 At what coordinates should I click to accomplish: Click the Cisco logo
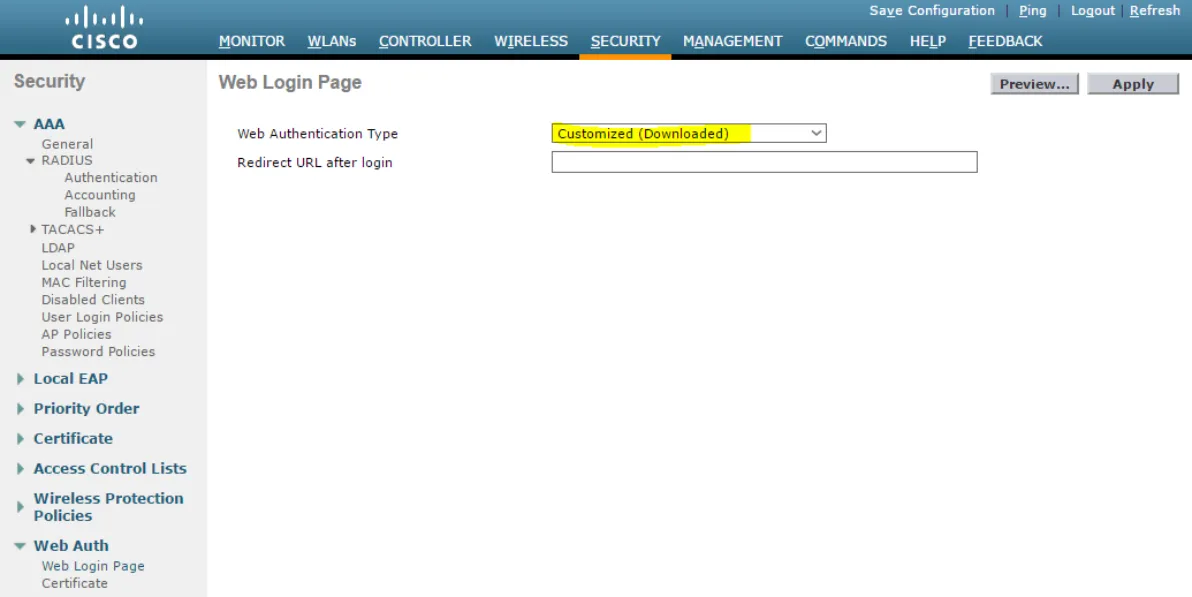104,28
